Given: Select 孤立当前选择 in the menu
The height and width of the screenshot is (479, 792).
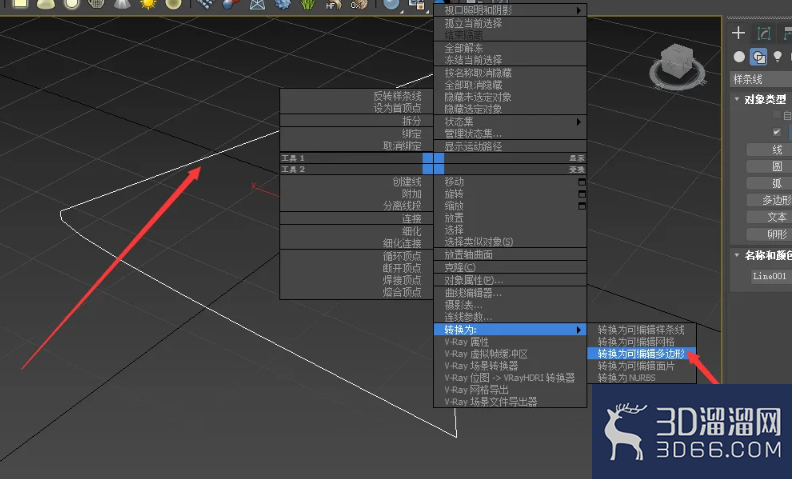Looking at the screenshot, I should click(510, 23).
